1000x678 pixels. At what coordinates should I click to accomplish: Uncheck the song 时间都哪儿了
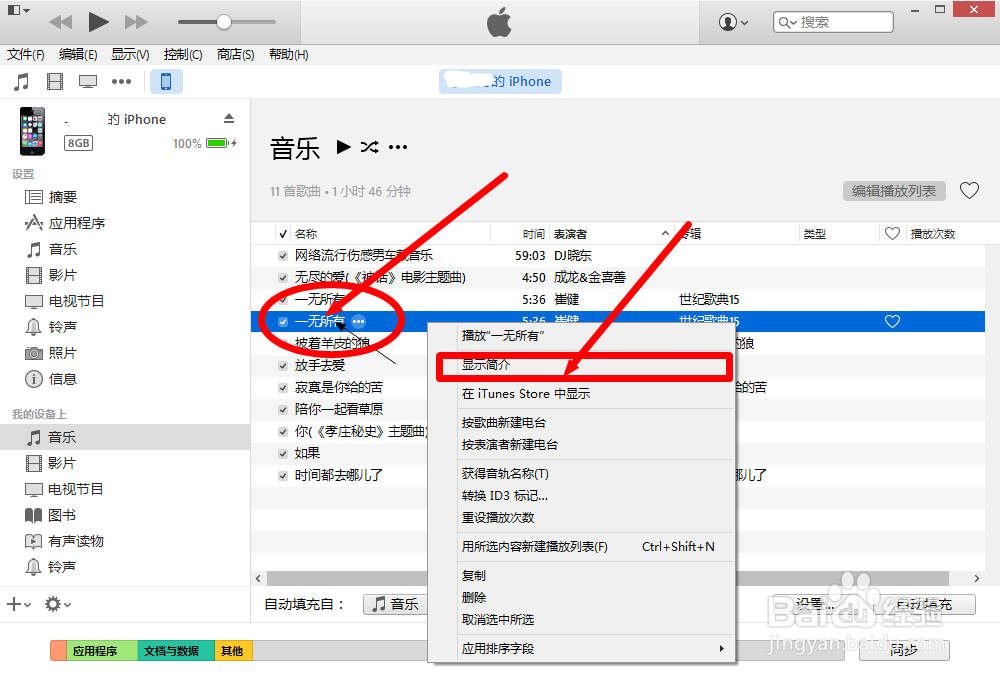pyautogui.click(x=281, y=473)
